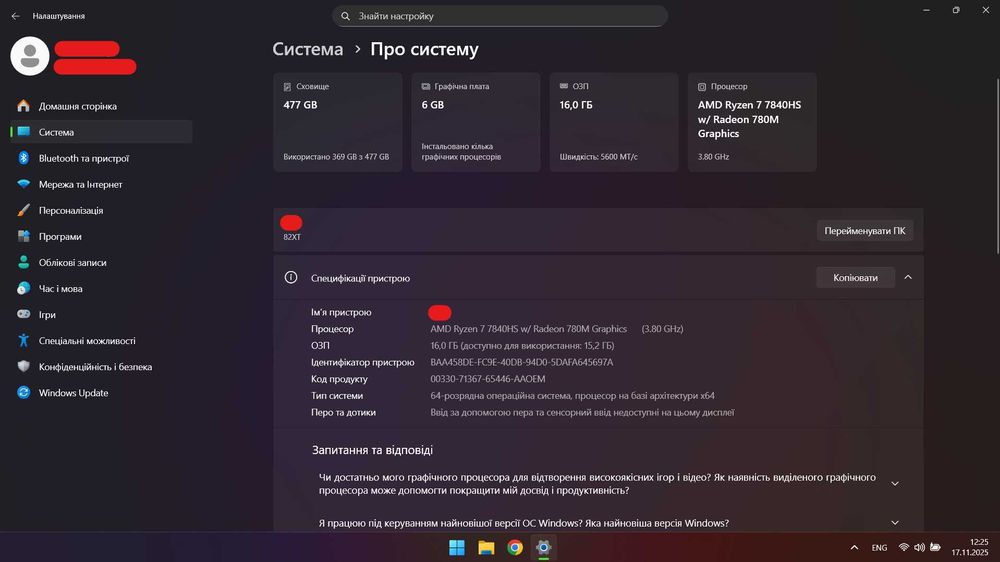Screen dimensions: 1000x562
Task: Click the Bluetooth icon in sidebar
Action: click(24, 158)
